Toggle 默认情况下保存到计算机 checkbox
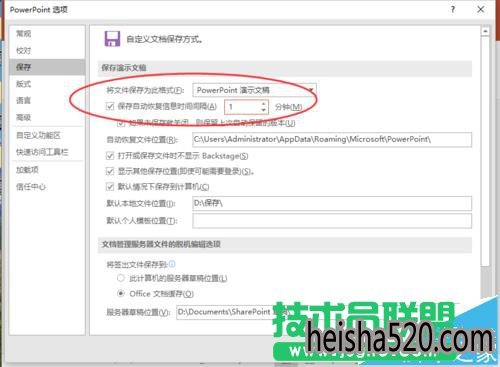This screenshot has height=367, width=500. [x=110, y=187]
